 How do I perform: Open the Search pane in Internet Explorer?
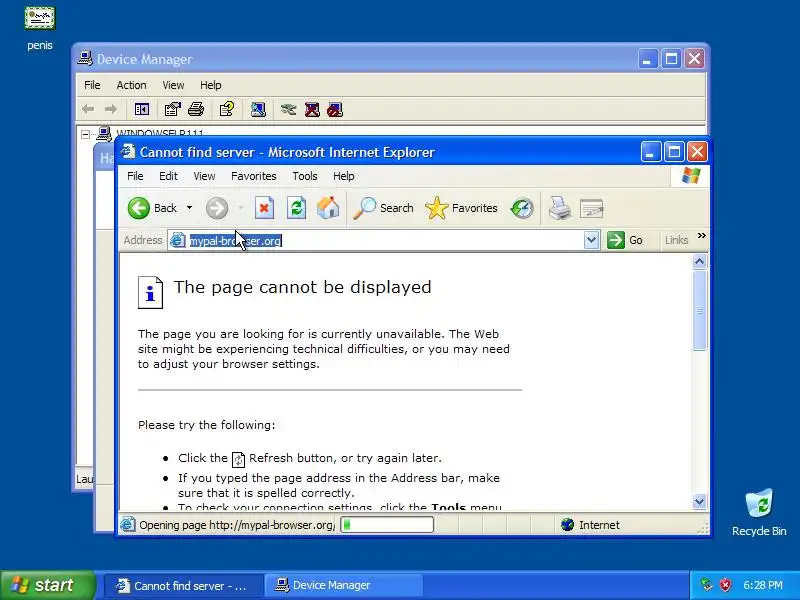tap(383, 208)
